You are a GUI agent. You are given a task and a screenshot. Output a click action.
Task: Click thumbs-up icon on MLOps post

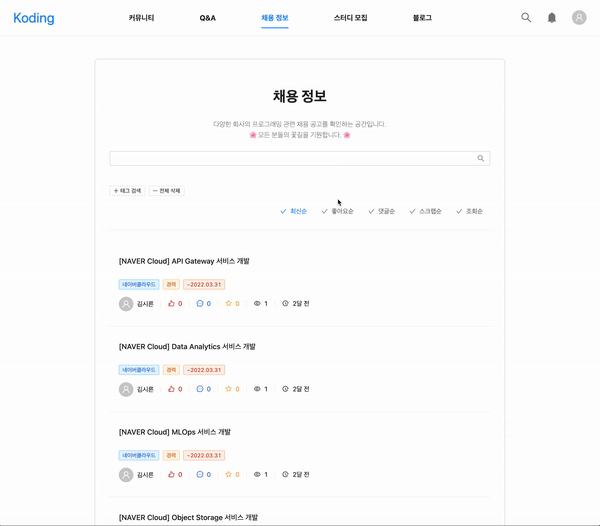(x=171, y=474)
